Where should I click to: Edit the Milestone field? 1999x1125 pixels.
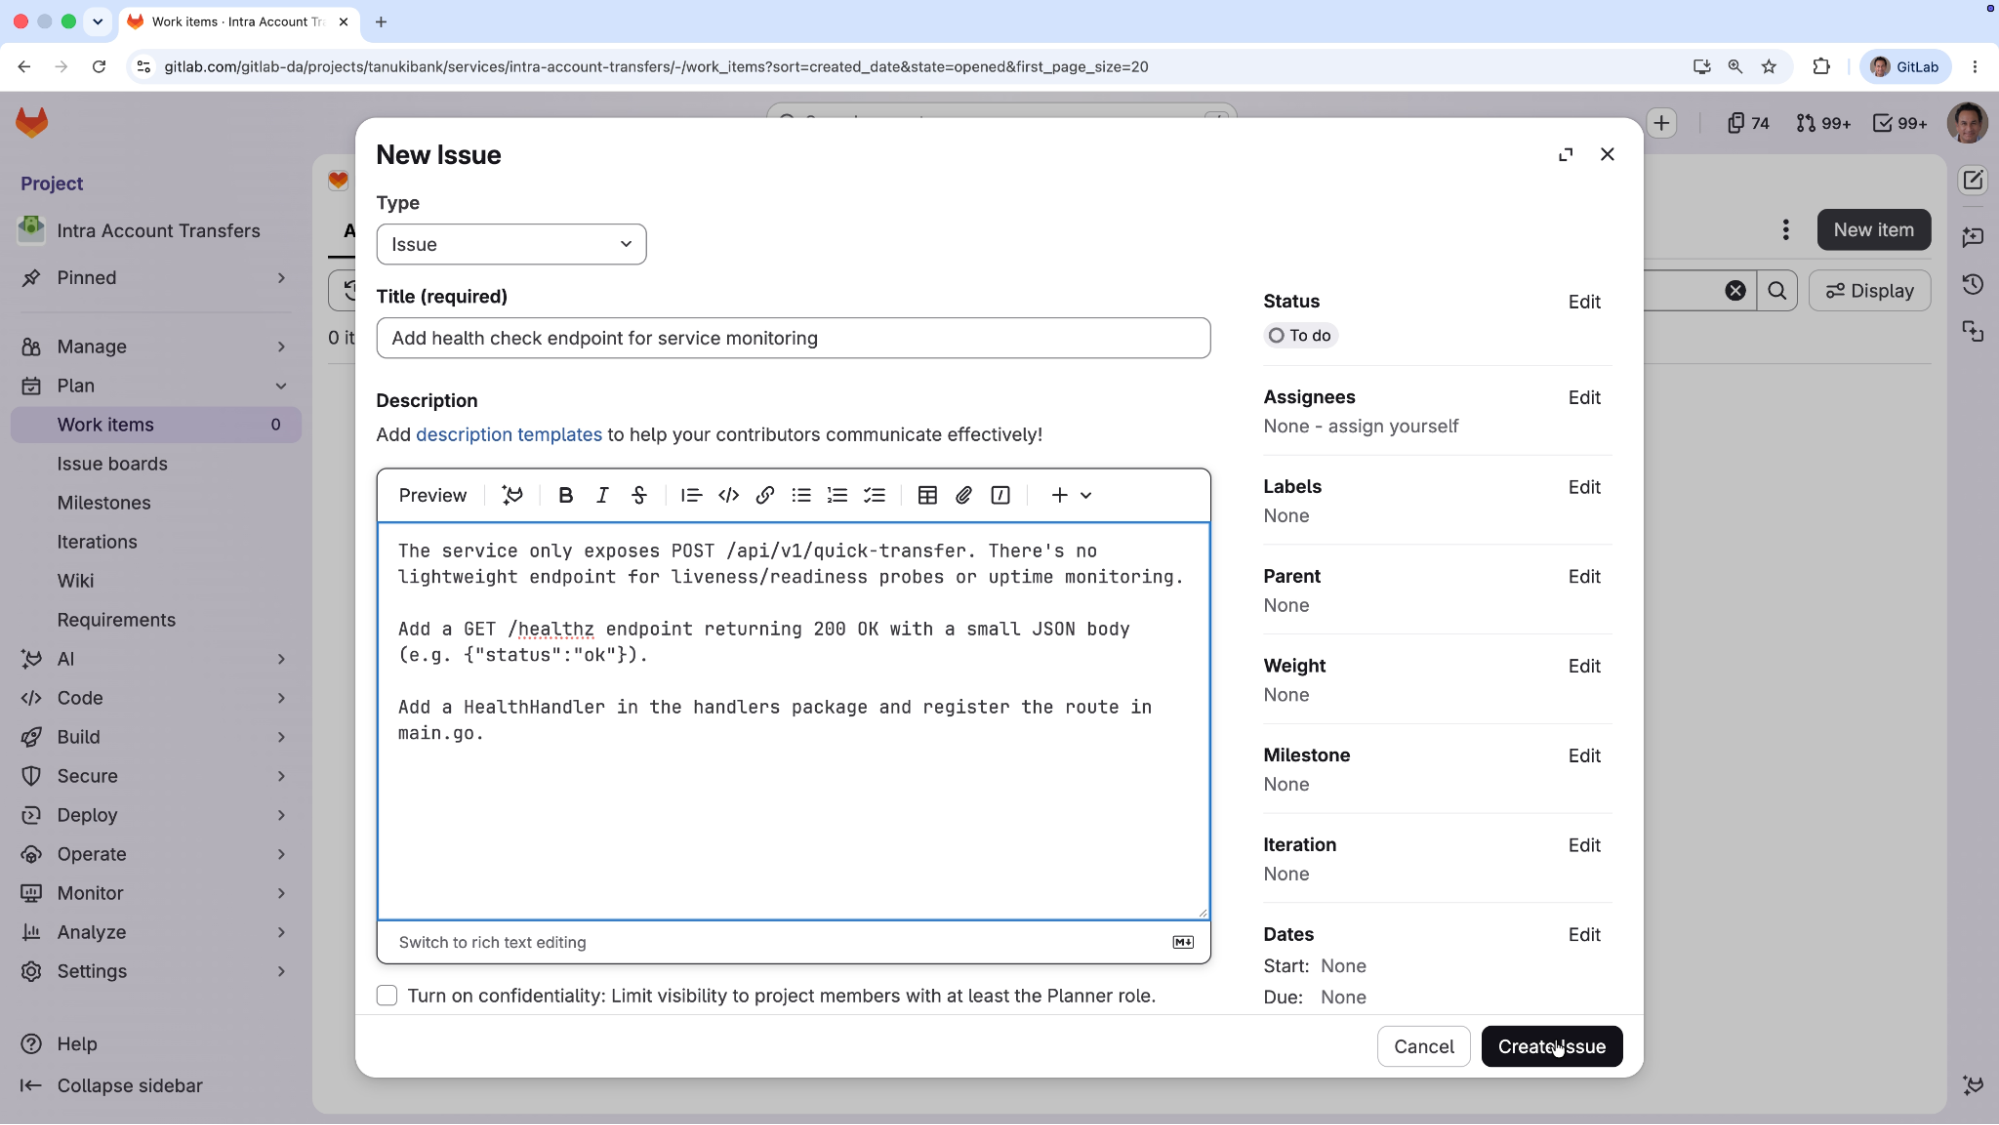click(x=1584, y=756)
